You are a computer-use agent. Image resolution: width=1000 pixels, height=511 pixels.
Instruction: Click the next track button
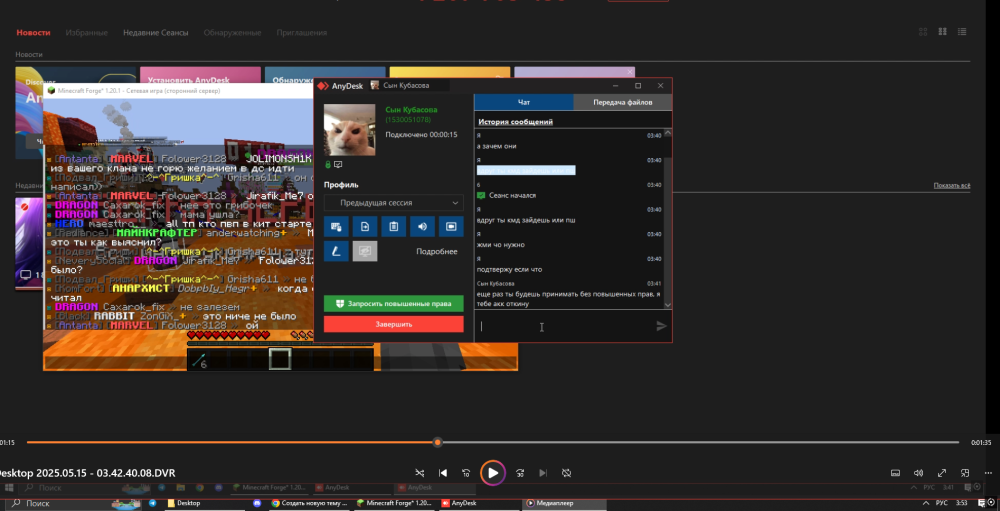point(543,473)
